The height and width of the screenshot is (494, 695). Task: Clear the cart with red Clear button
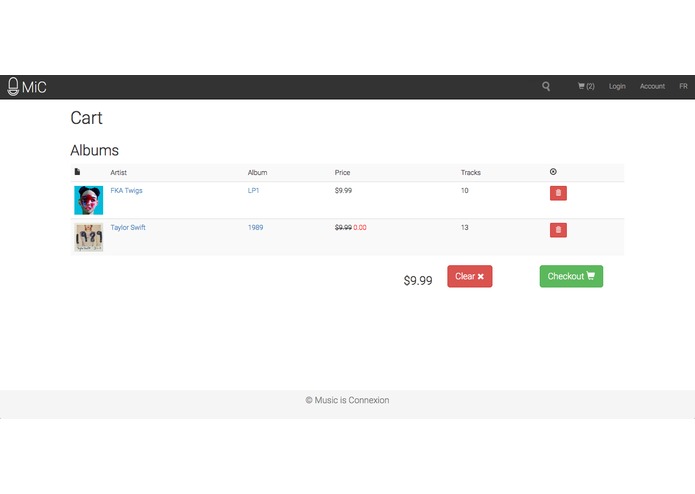point(469,276)
